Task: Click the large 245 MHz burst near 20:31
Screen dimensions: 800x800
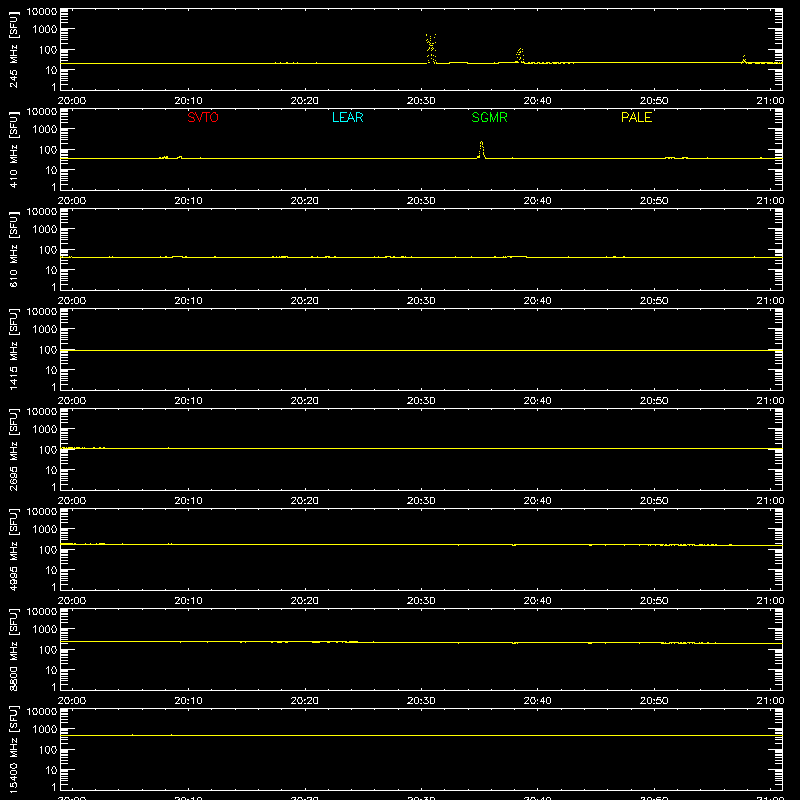Action: pos(431,48)
